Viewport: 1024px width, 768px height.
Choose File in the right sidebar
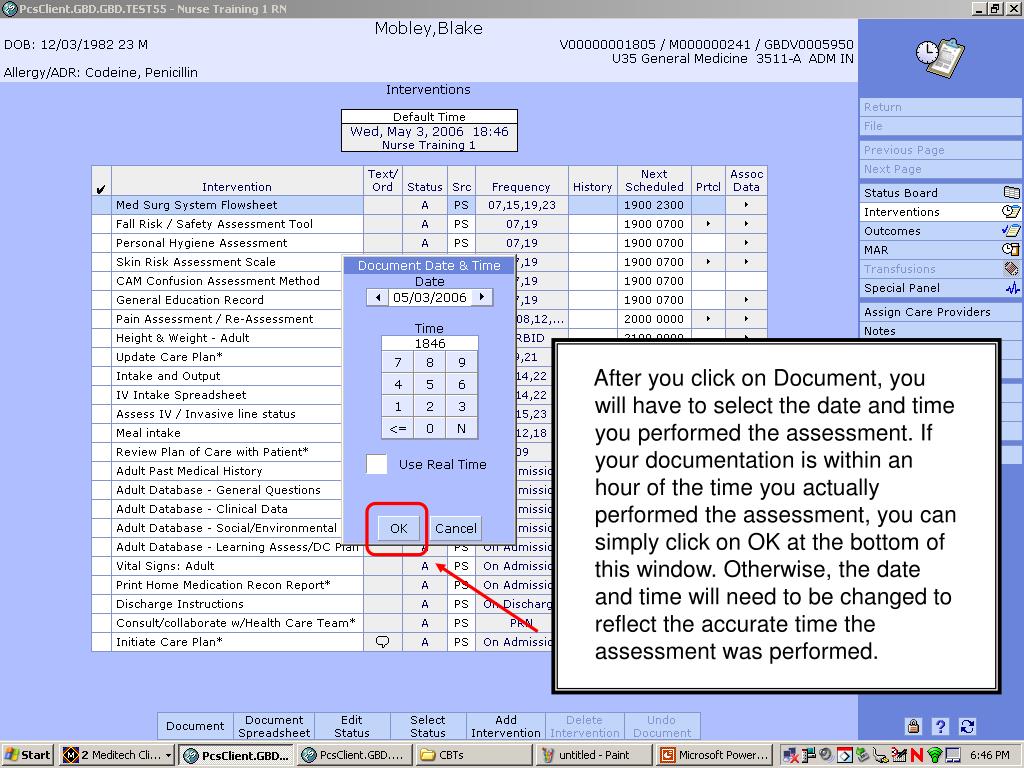(940, 126)
